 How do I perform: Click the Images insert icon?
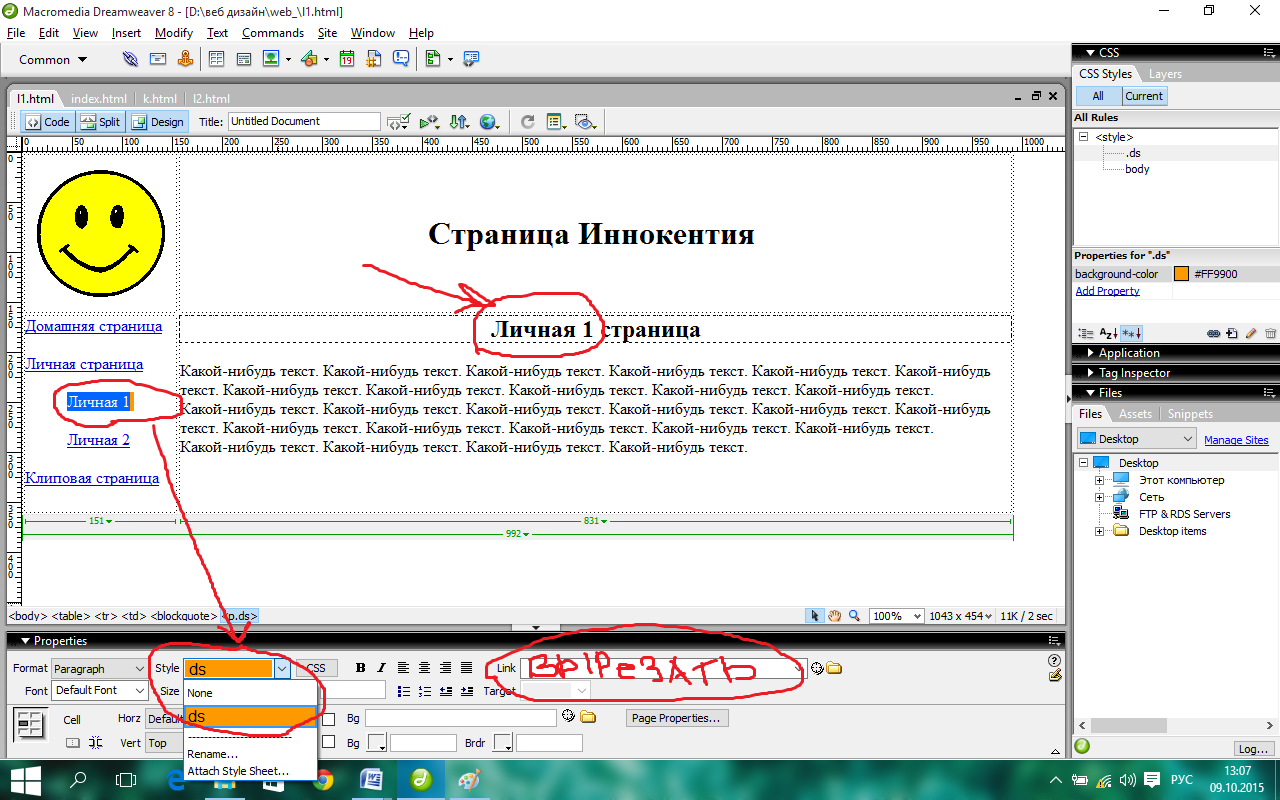pos(271,59)
